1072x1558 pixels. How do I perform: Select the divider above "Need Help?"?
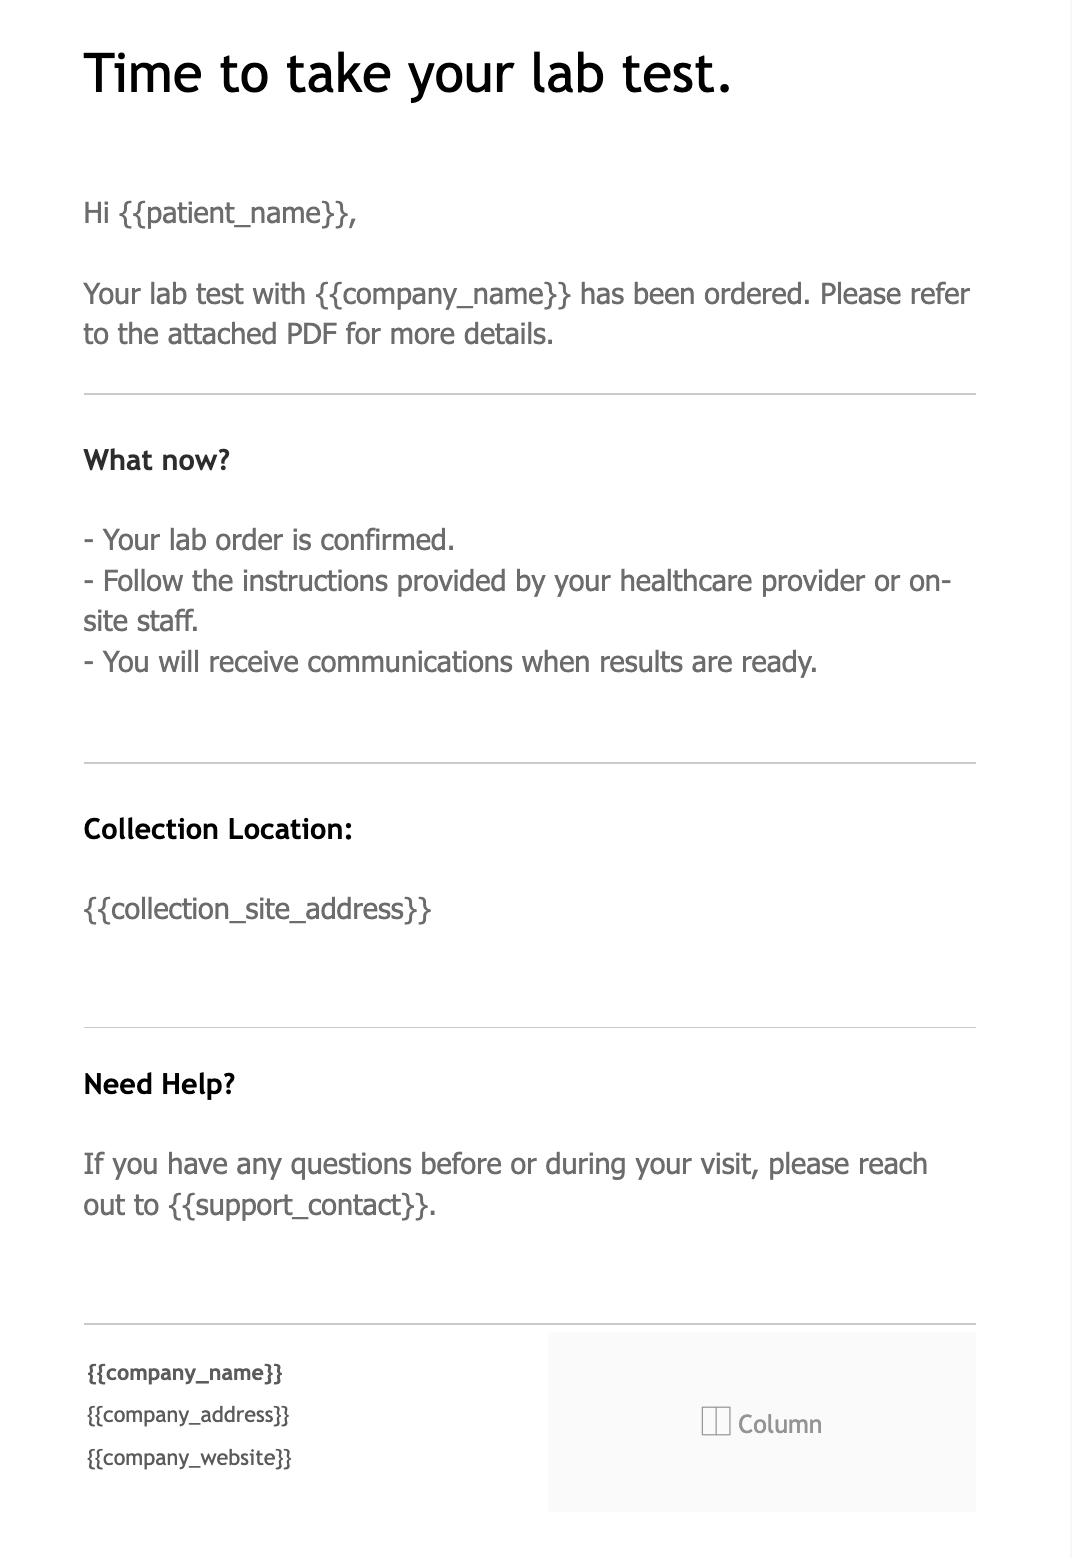coord(529,1027)
